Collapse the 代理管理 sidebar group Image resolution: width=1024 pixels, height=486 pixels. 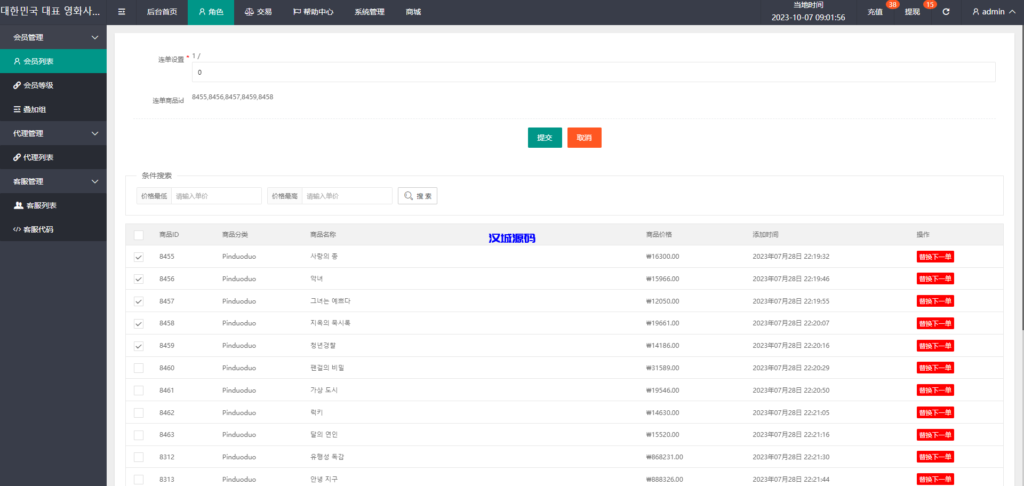click(95, 133)
